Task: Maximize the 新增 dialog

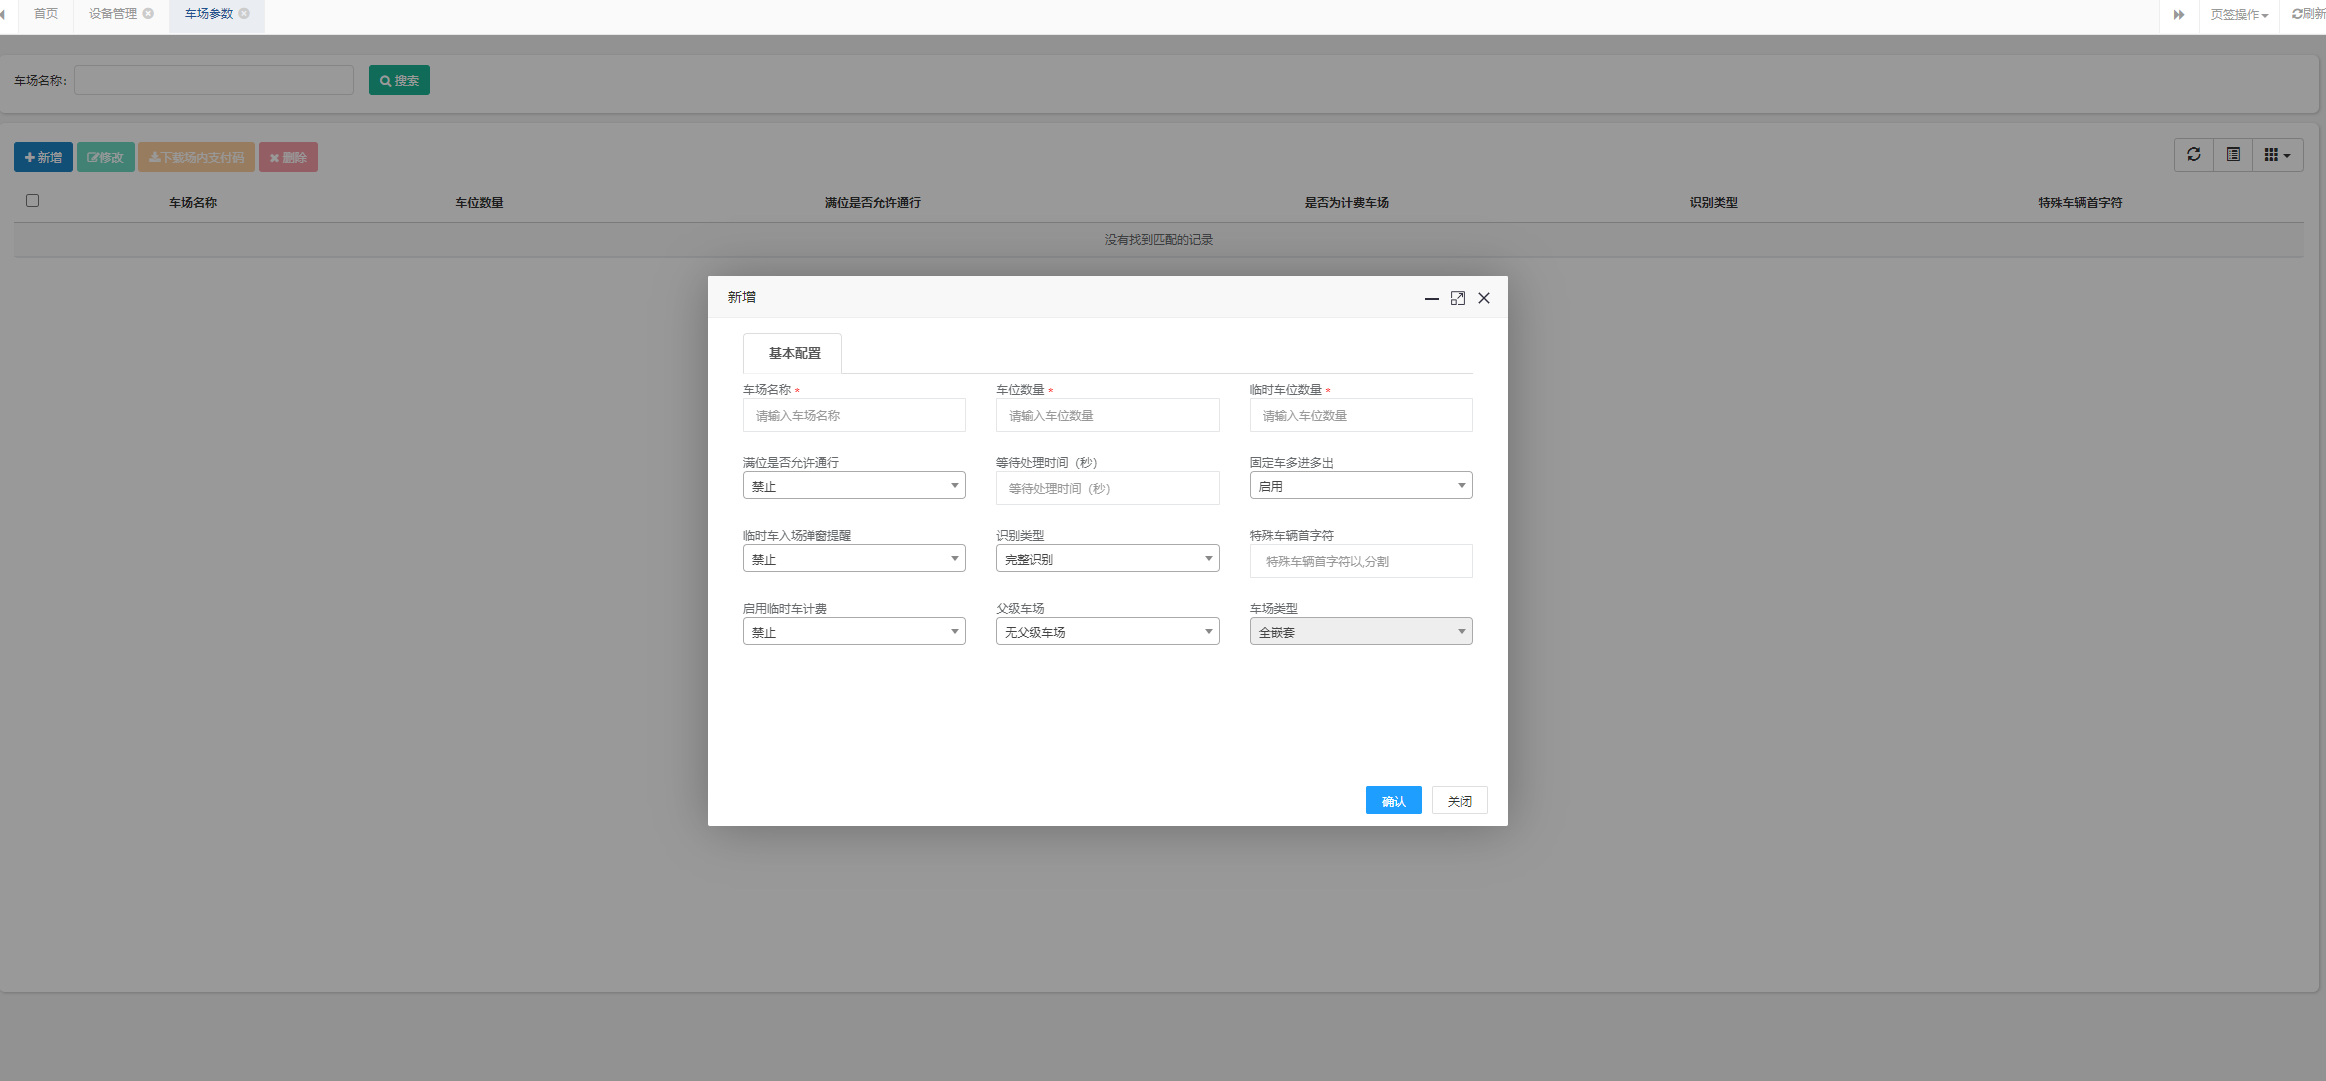Action: point(1458,298)
